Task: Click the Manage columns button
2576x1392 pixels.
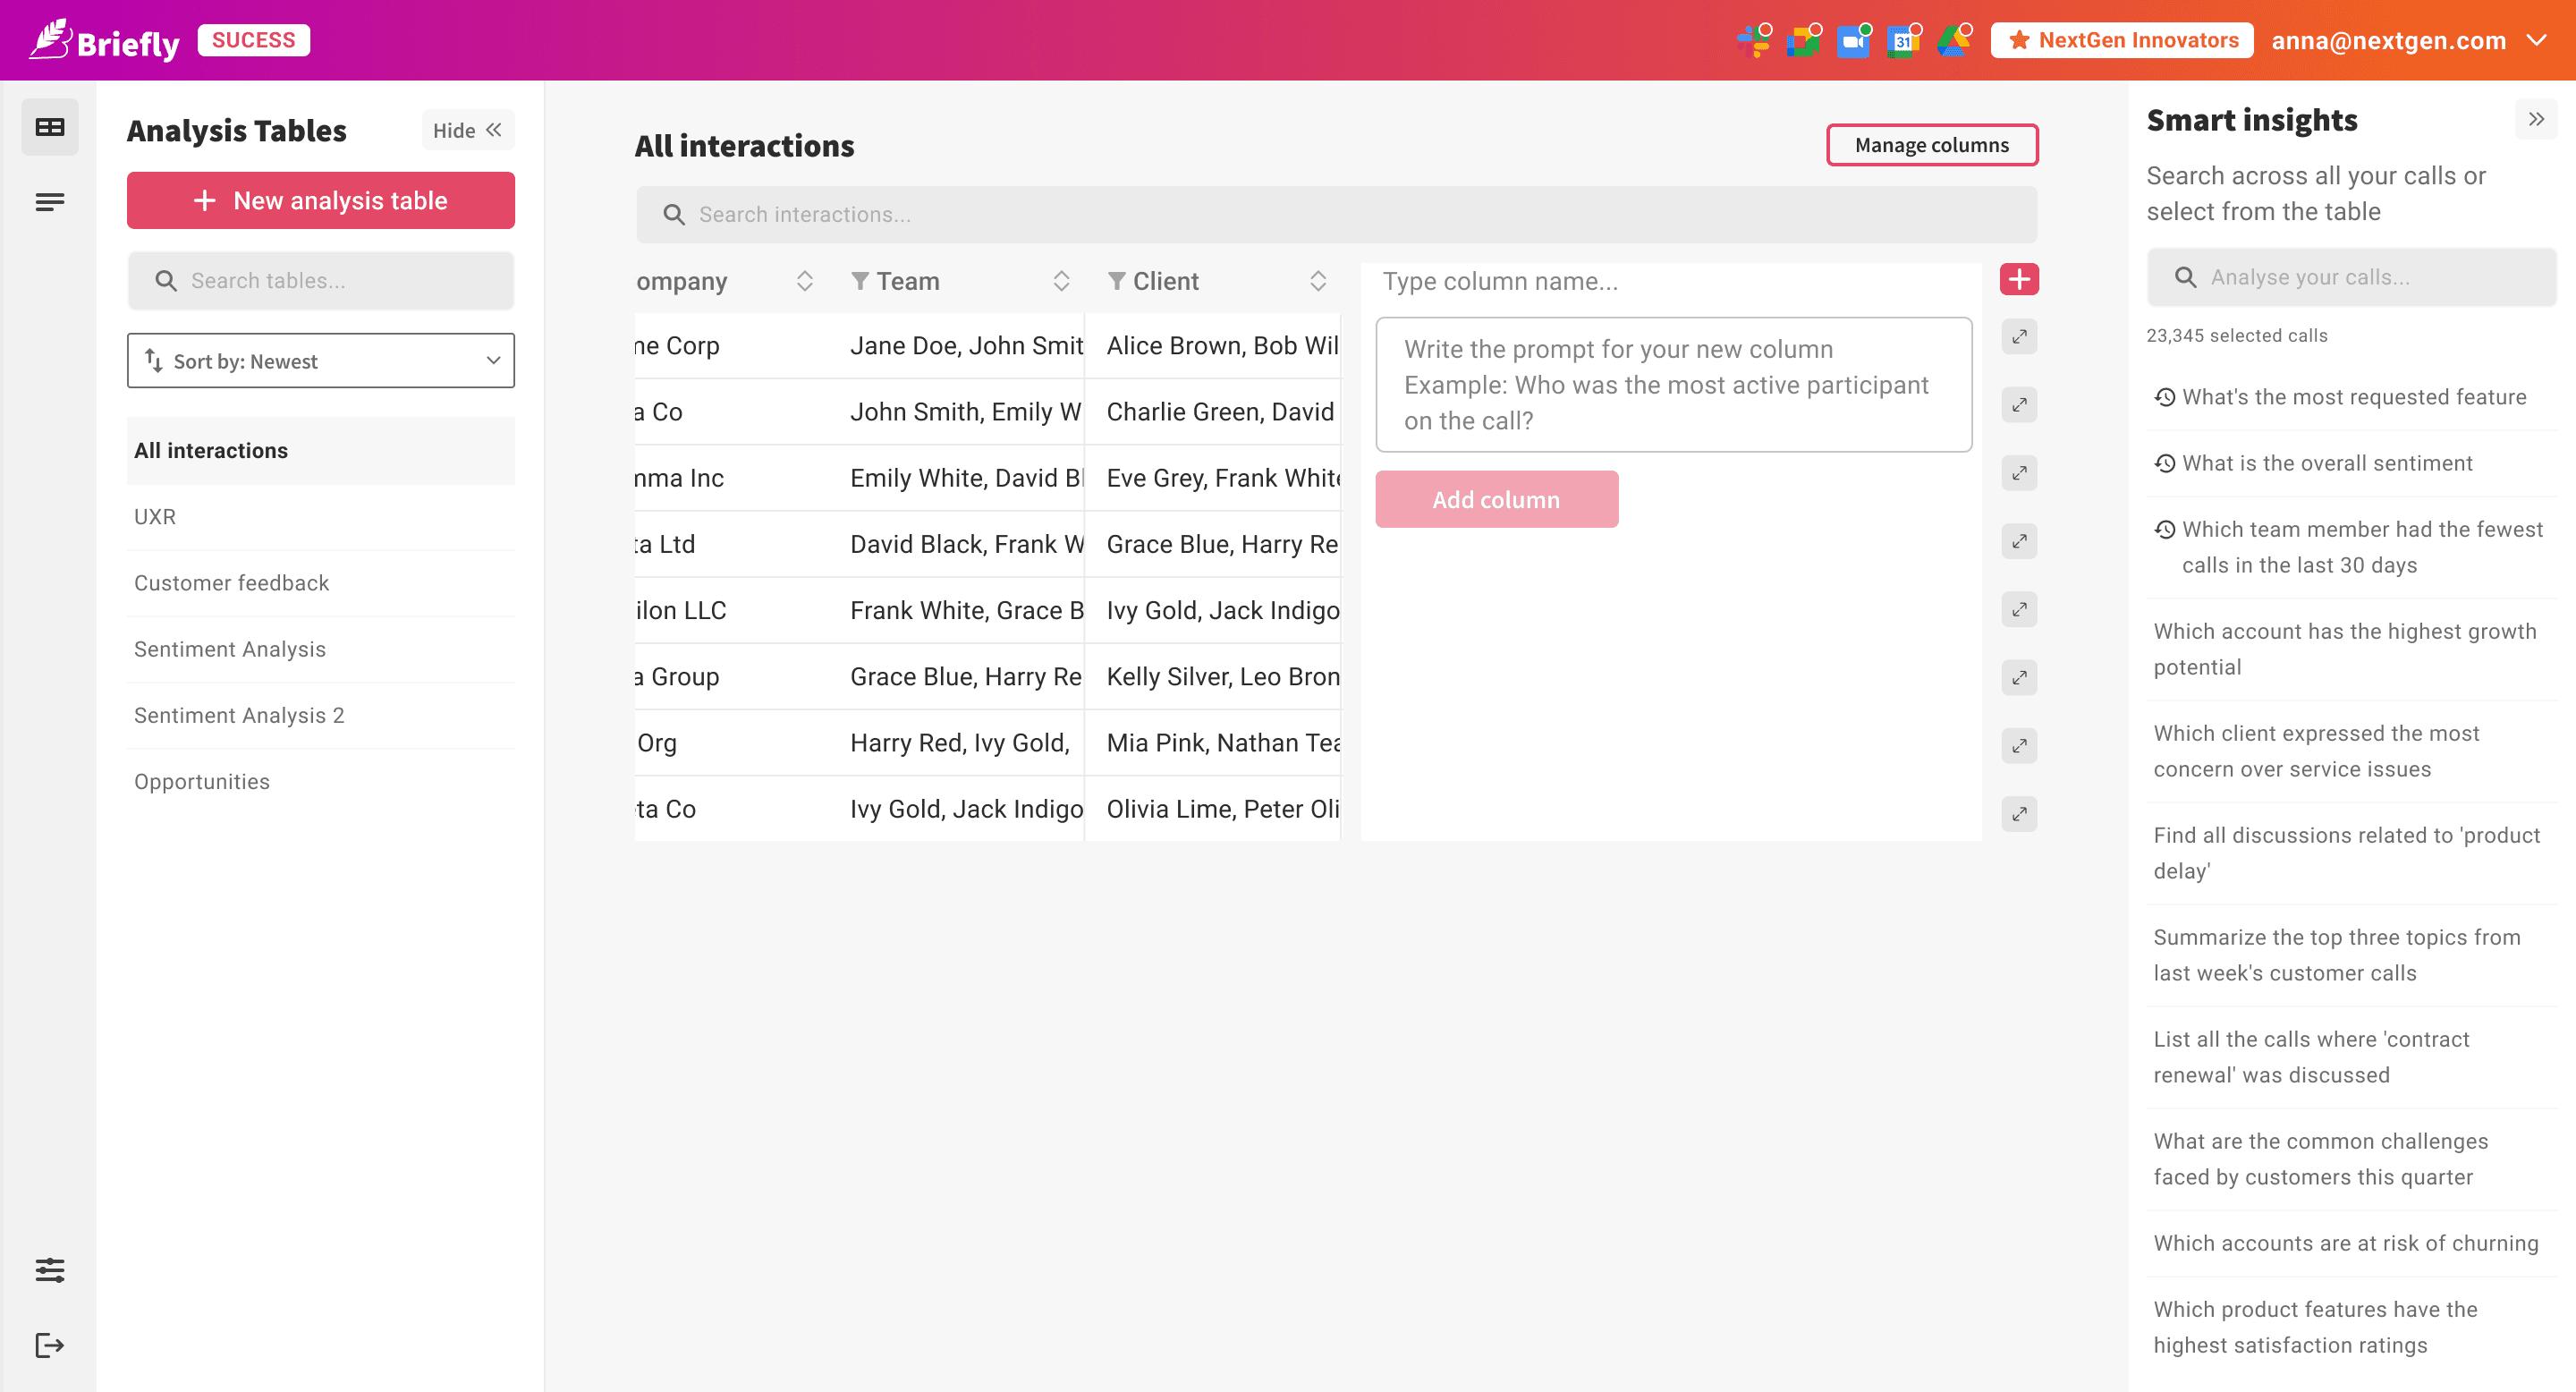Action: tap(1931, 145)
